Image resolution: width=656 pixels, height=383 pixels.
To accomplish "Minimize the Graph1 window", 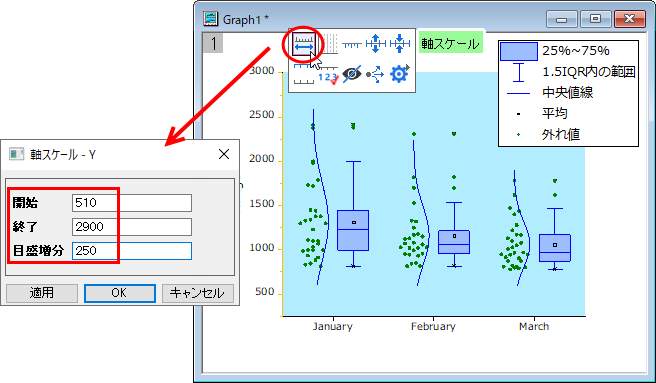I will tap(561, 19).
